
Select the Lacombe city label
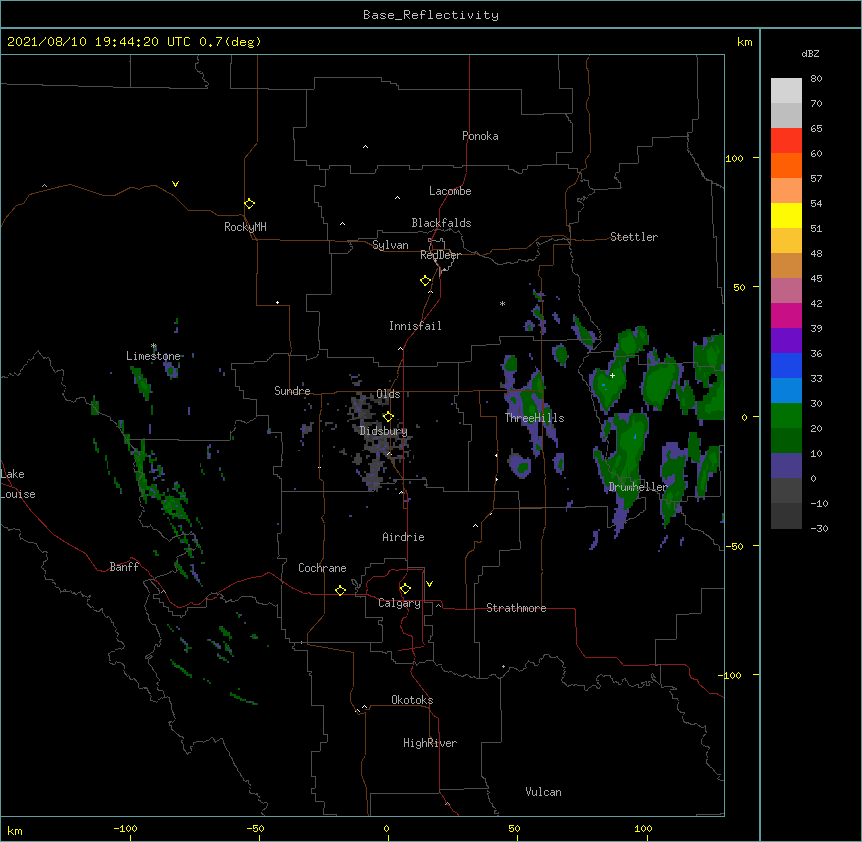(450, 191)
